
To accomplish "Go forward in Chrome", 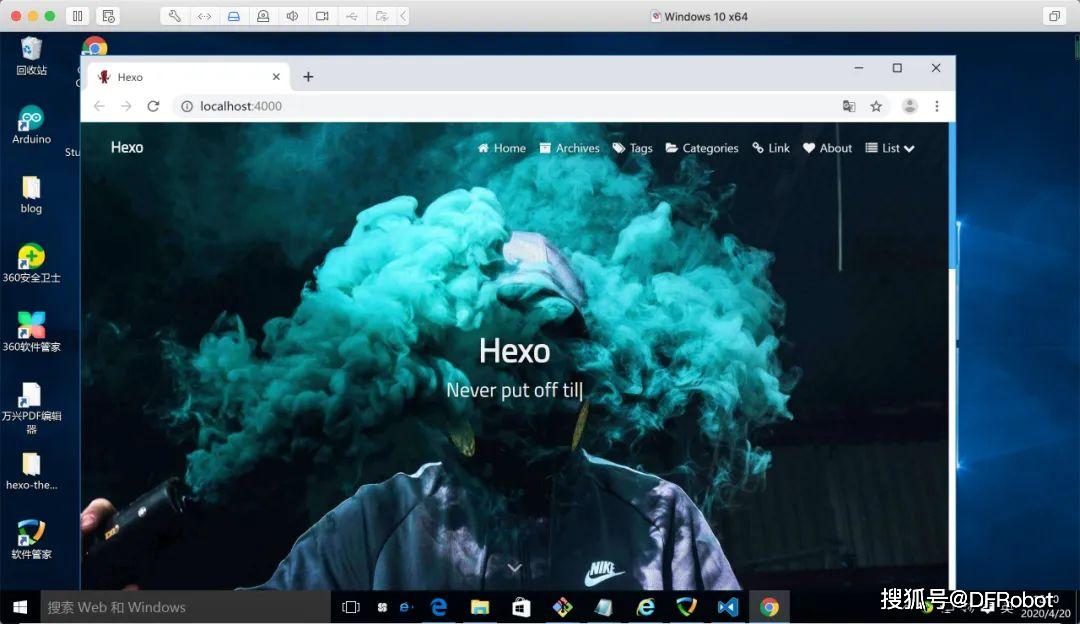I will [x=126, y=106].
